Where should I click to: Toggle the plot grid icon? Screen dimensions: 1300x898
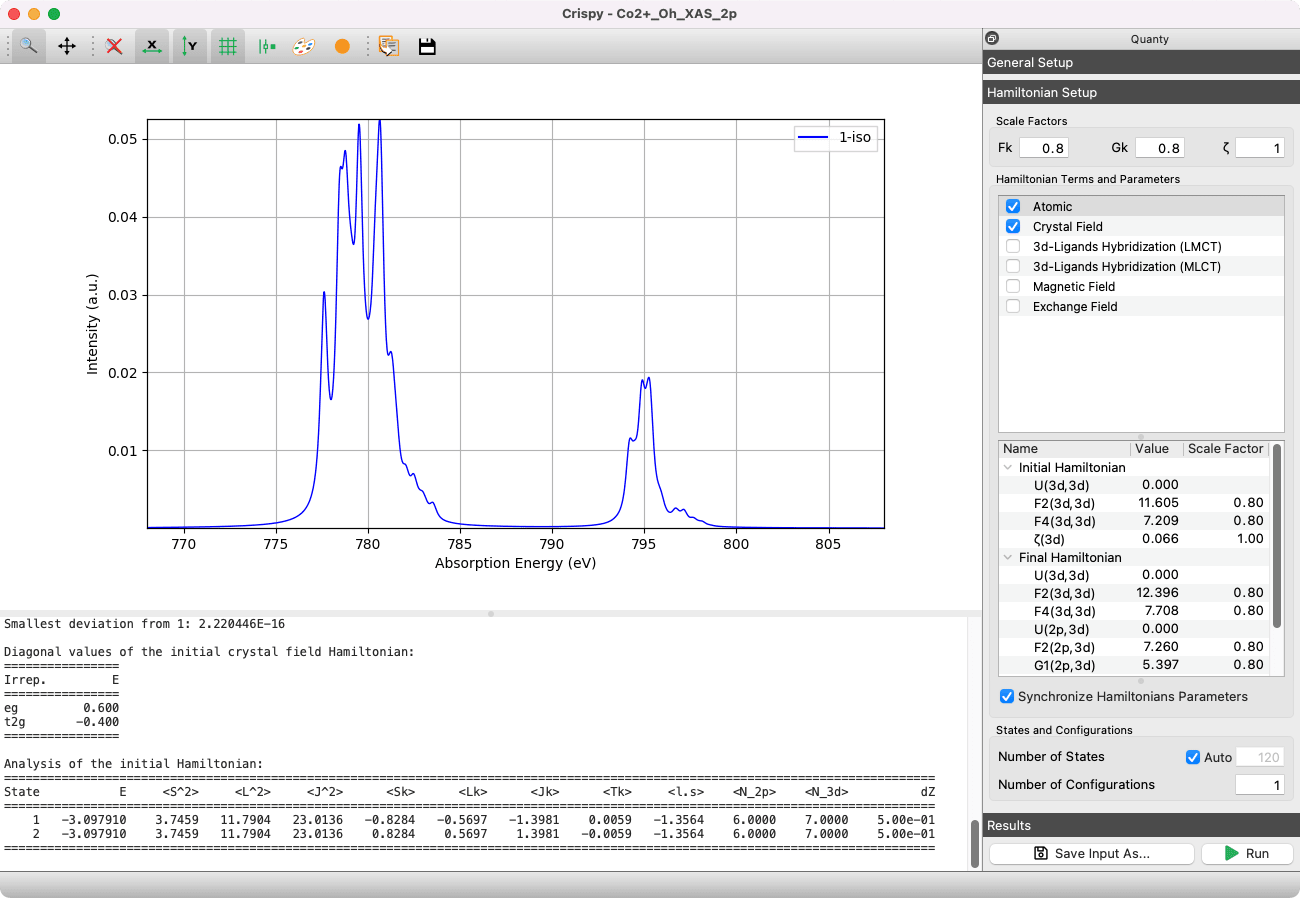click(228, 46)
